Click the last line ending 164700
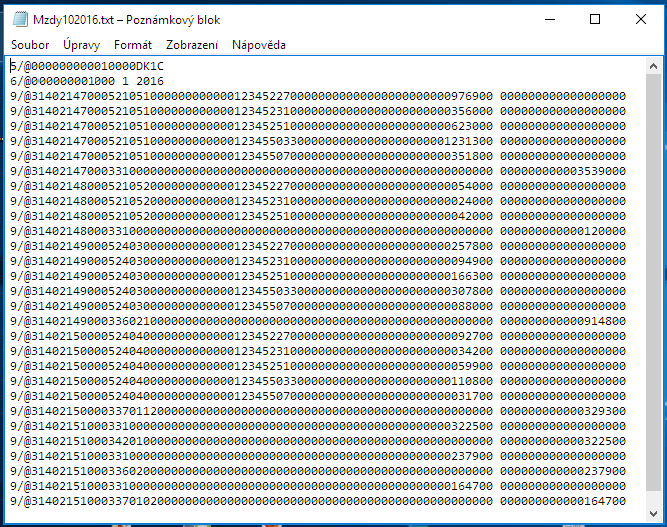This screenshot has height=527, width=667. pos(318,501)
